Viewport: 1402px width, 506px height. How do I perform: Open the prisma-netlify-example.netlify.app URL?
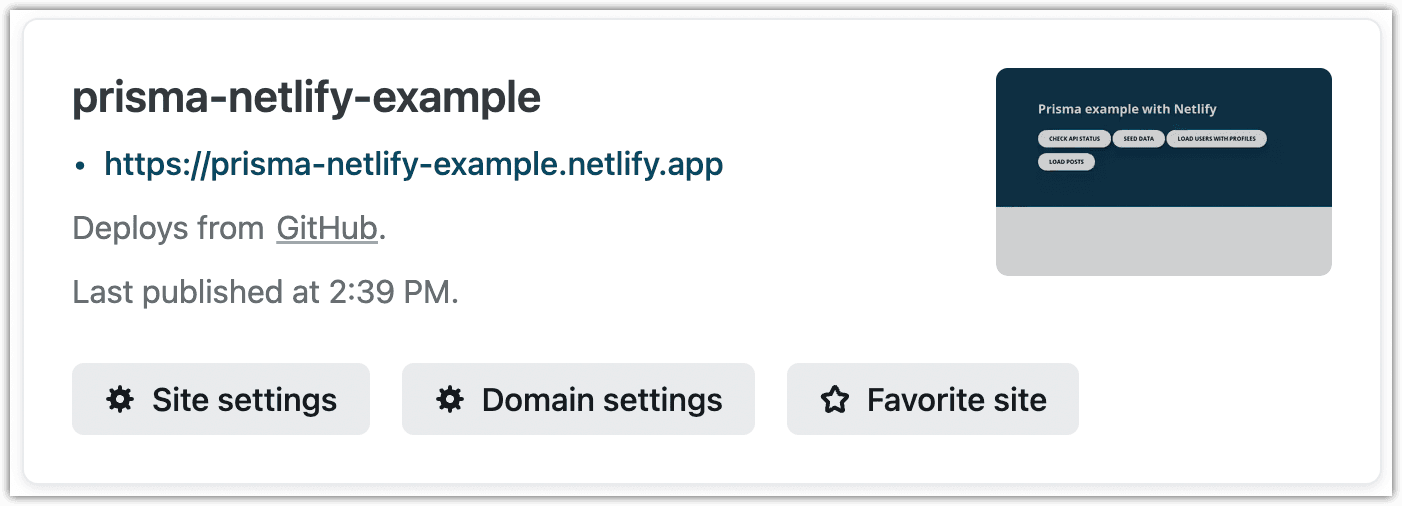pos(413,164)
